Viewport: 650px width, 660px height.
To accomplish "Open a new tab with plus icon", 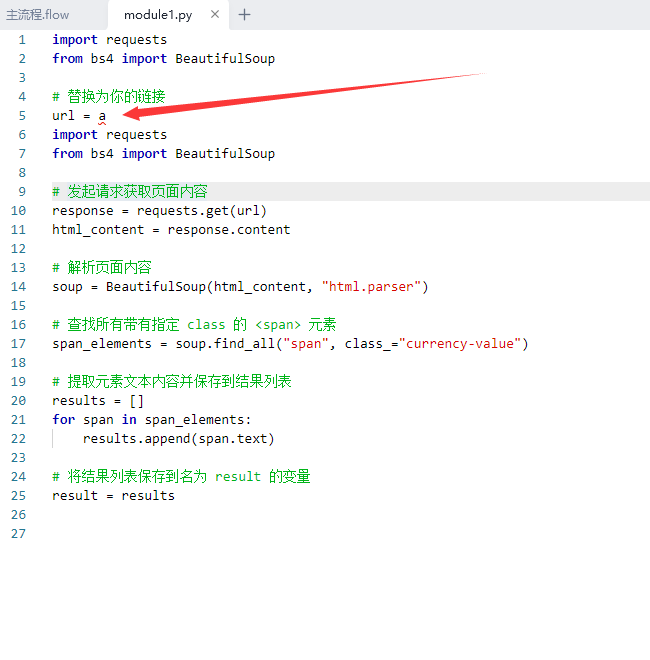I will [x=244, y=15].
